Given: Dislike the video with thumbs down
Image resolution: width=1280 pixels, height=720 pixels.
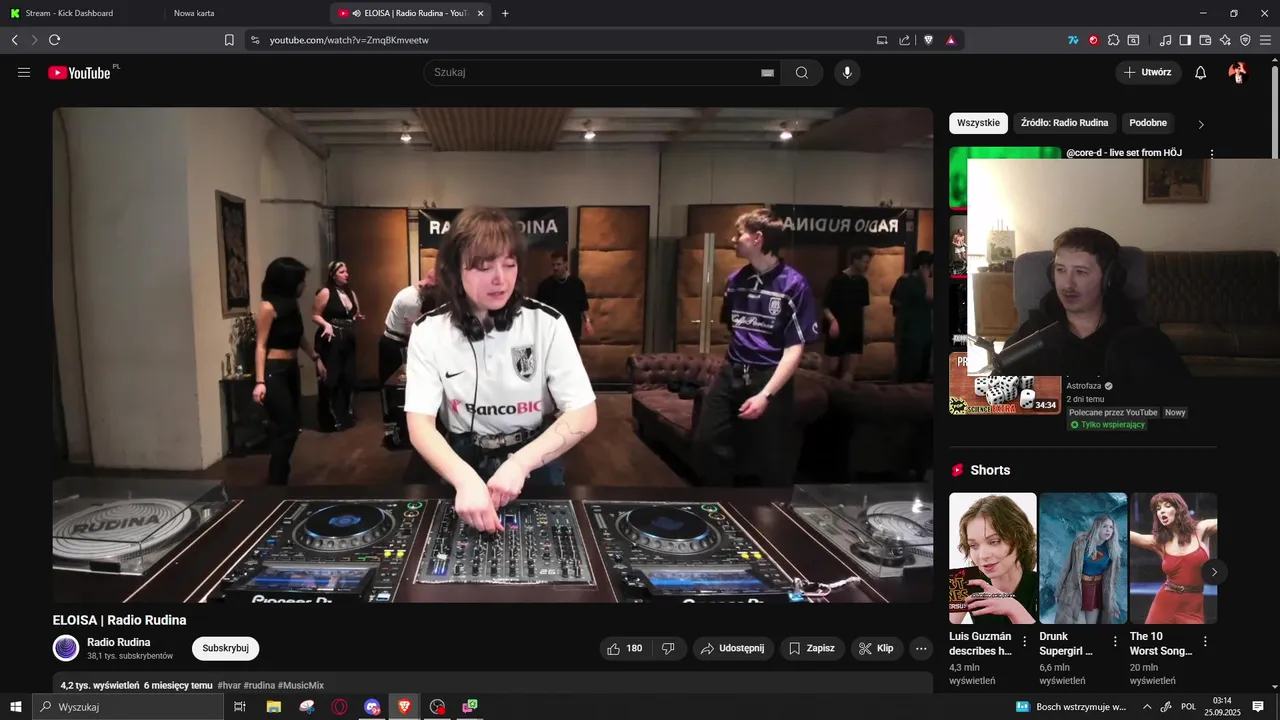Looking at the screenshot, I should point(668,648).
